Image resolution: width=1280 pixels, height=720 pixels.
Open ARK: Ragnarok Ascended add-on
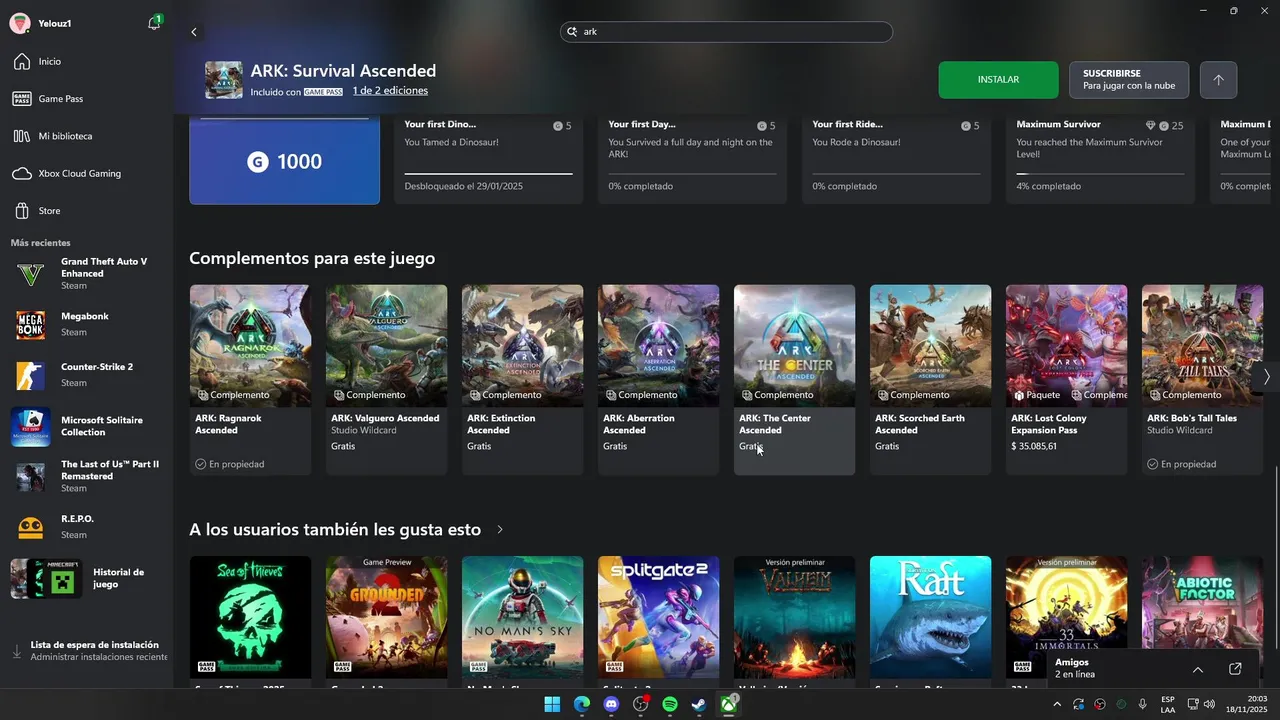click(x=250, y=380)
